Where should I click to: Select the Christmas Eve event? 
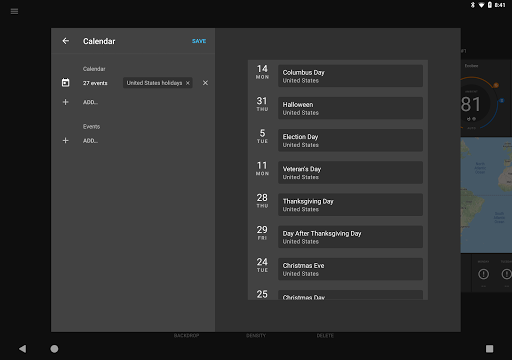pyautogui.click(x=350, y=269)
